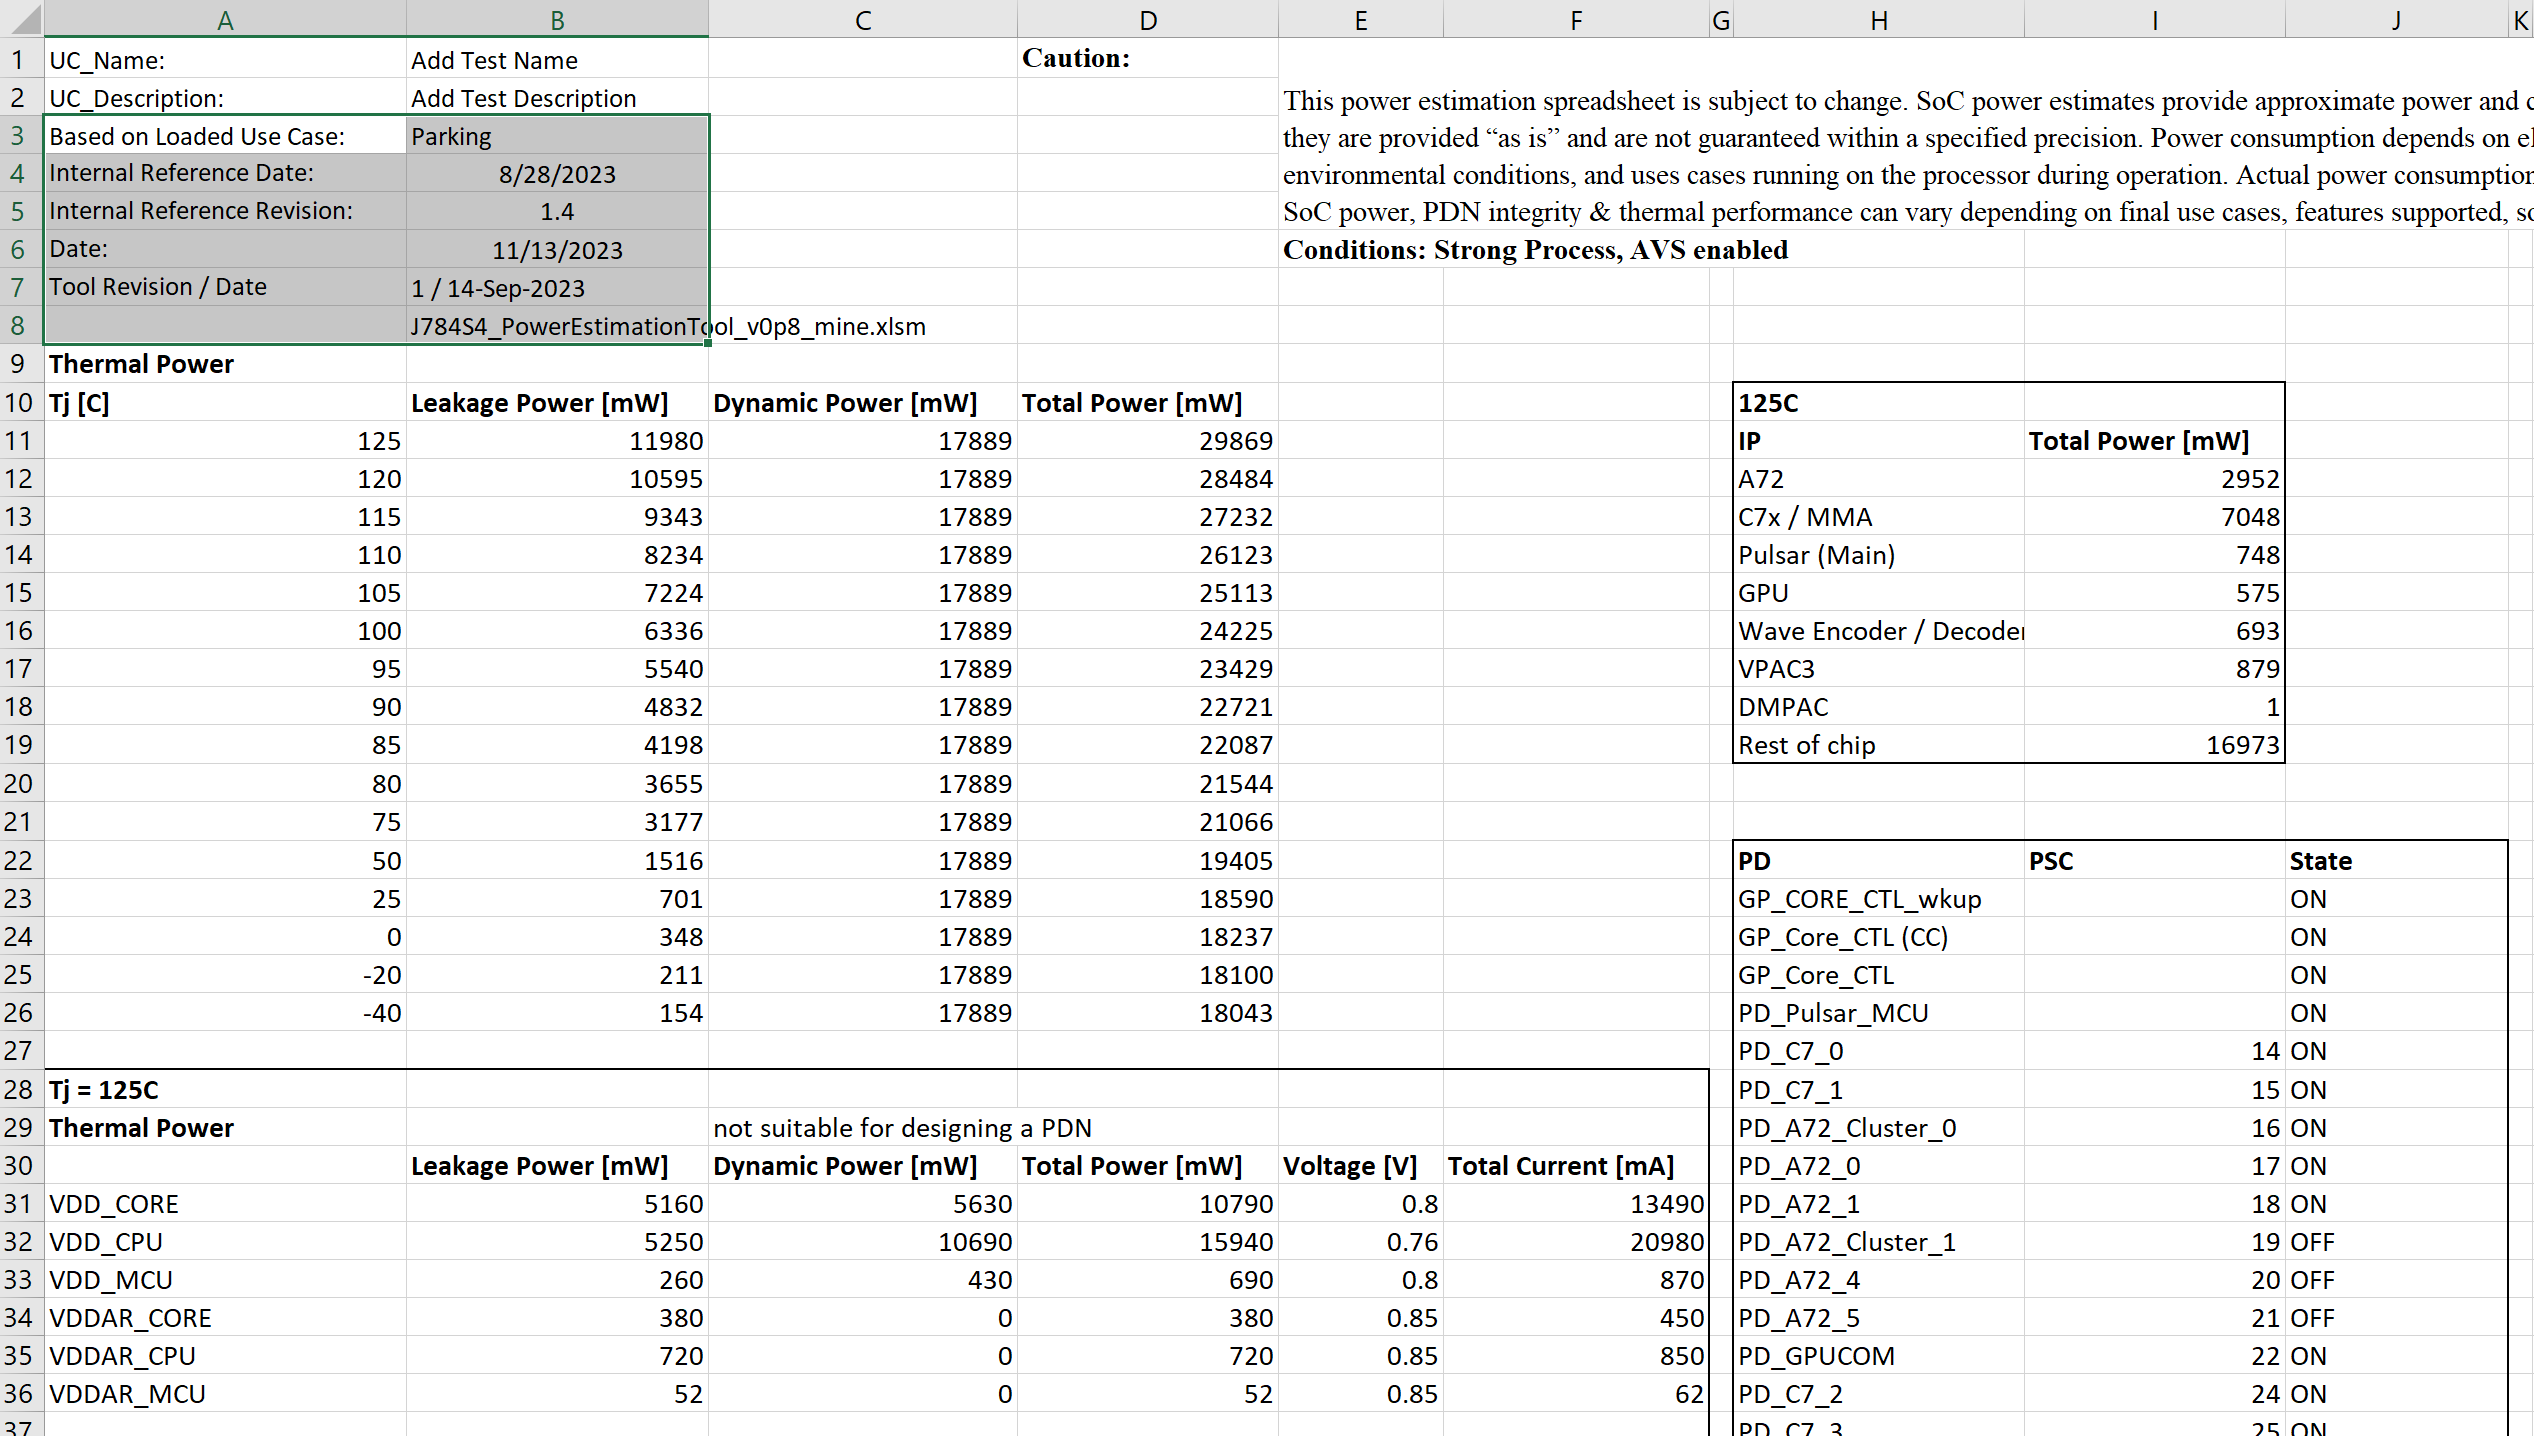Click the 8/28/2023 reference date cell
The image size is (2534, 1436).
(557, 174)
